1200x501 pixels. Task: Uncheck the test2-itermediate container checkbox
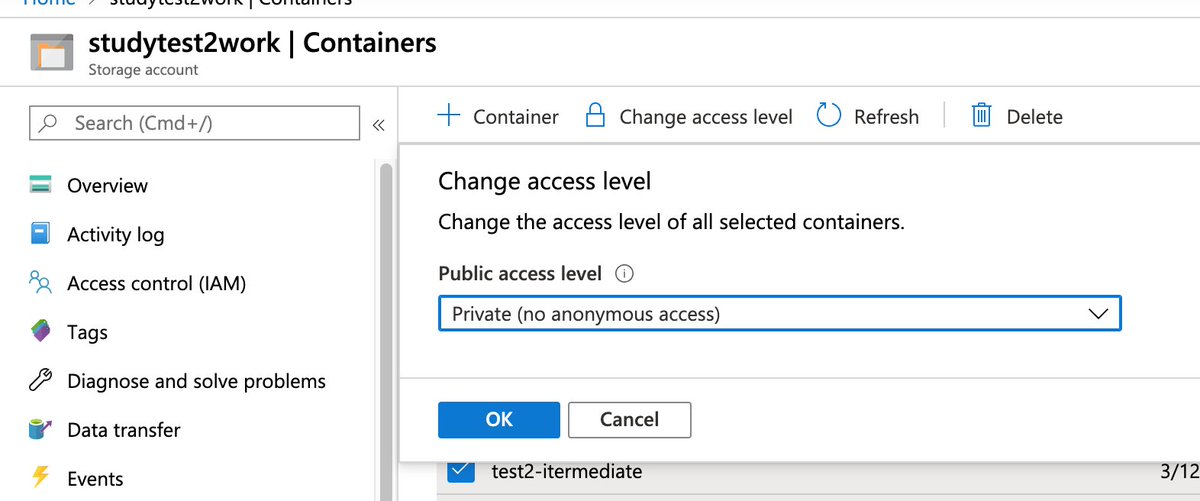[x=461, y=471]
